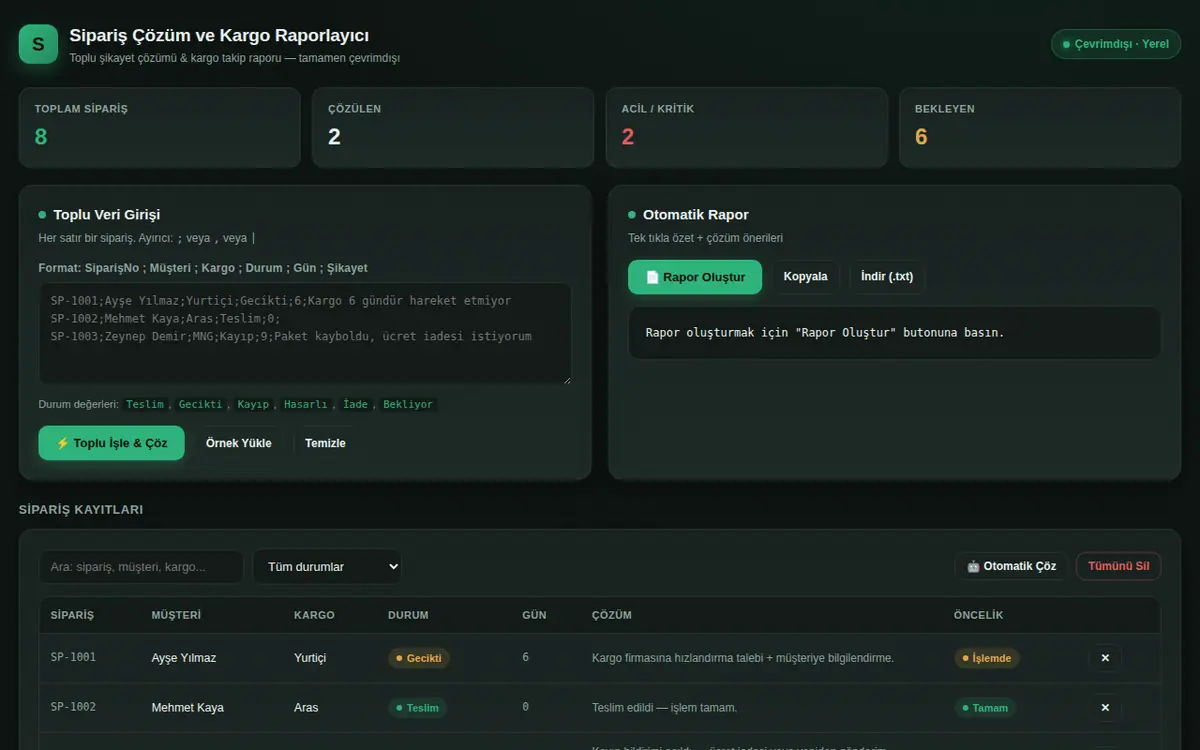Select the Acil / Kritik stat card
This screenshot has width=1200, height=750.
747,127
